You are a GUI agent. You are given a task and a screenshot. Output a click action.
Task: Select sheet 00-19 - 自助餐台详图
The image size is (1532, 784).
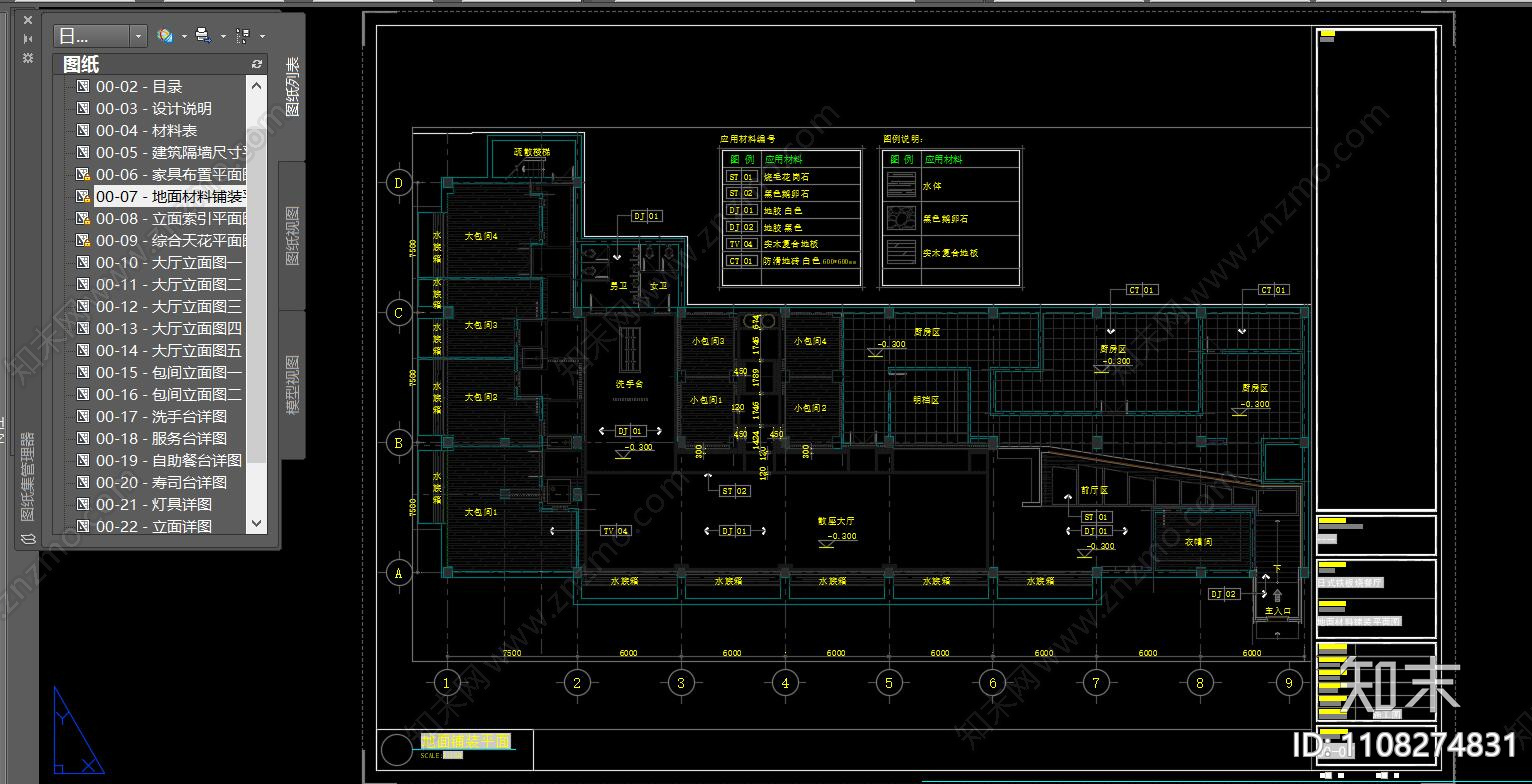coord(169,461)
